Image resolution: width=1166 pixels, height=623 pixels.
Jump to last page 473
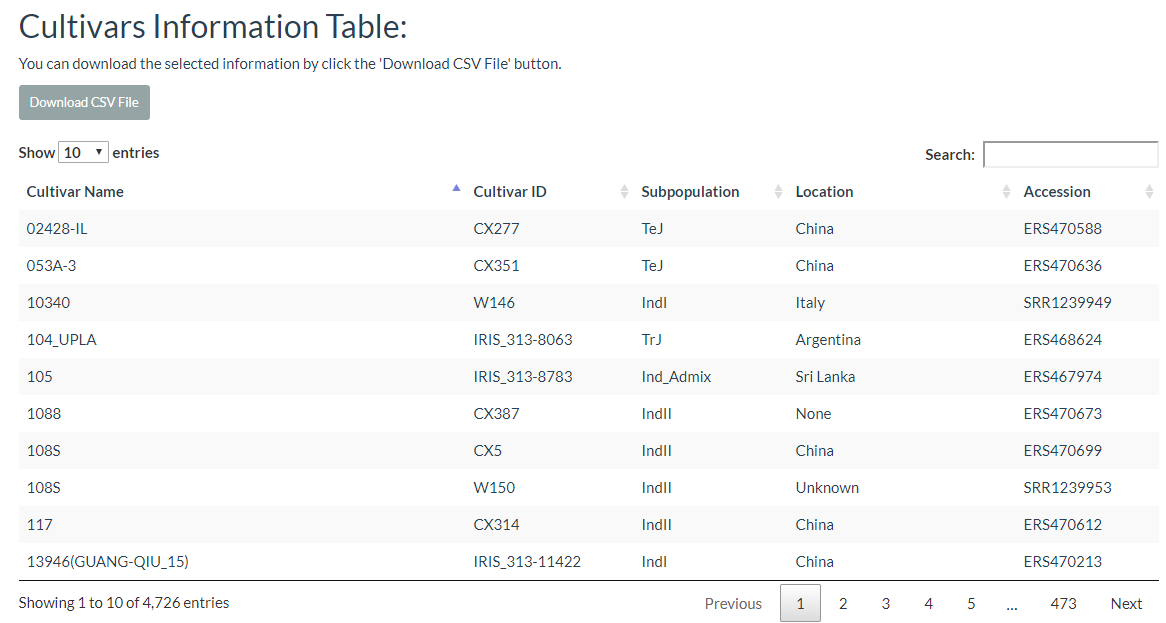click(x=1063, y=604)
